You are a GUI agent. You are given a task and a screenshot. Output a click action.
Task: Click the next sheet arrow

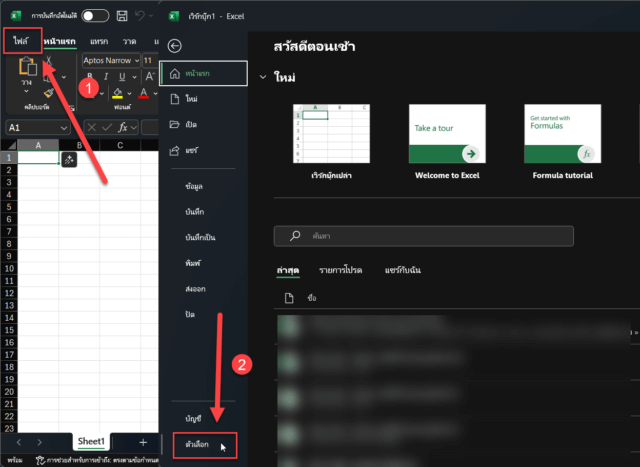39,442
